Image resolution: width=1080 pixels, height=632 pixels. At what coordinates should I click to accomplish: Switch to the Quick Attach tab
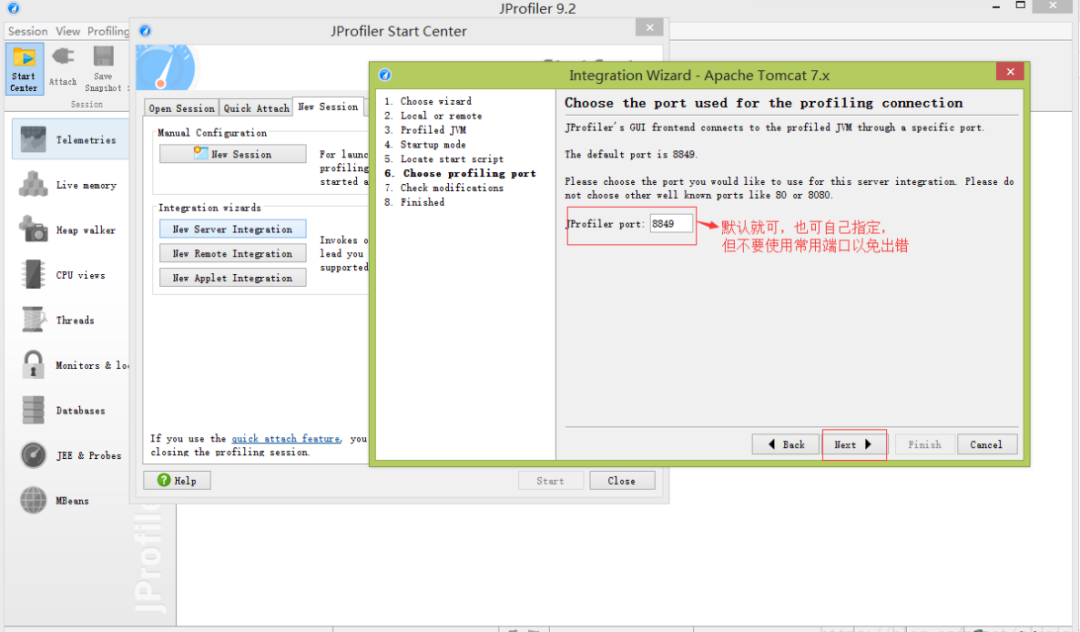(256, 108)
